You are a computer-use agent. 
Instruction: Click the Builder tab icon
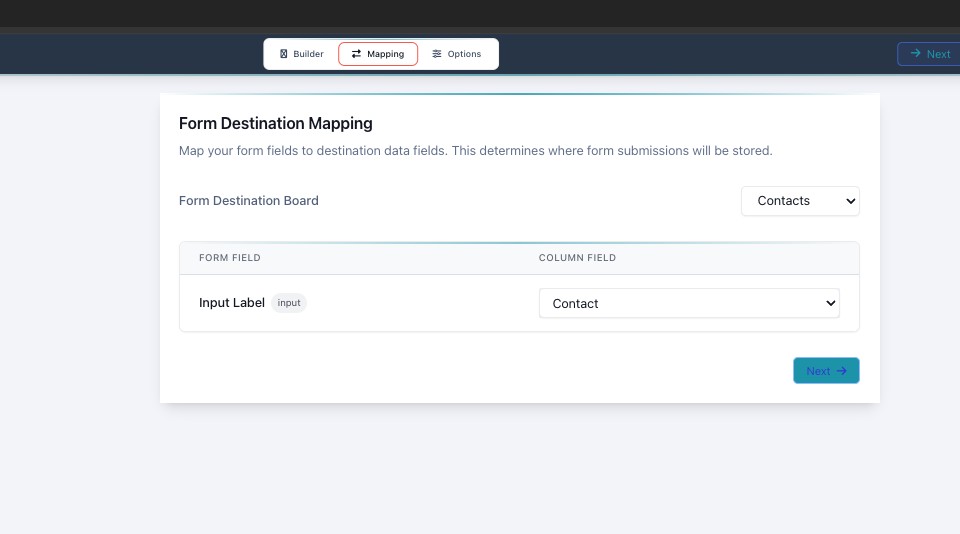[x=283, y=54]
